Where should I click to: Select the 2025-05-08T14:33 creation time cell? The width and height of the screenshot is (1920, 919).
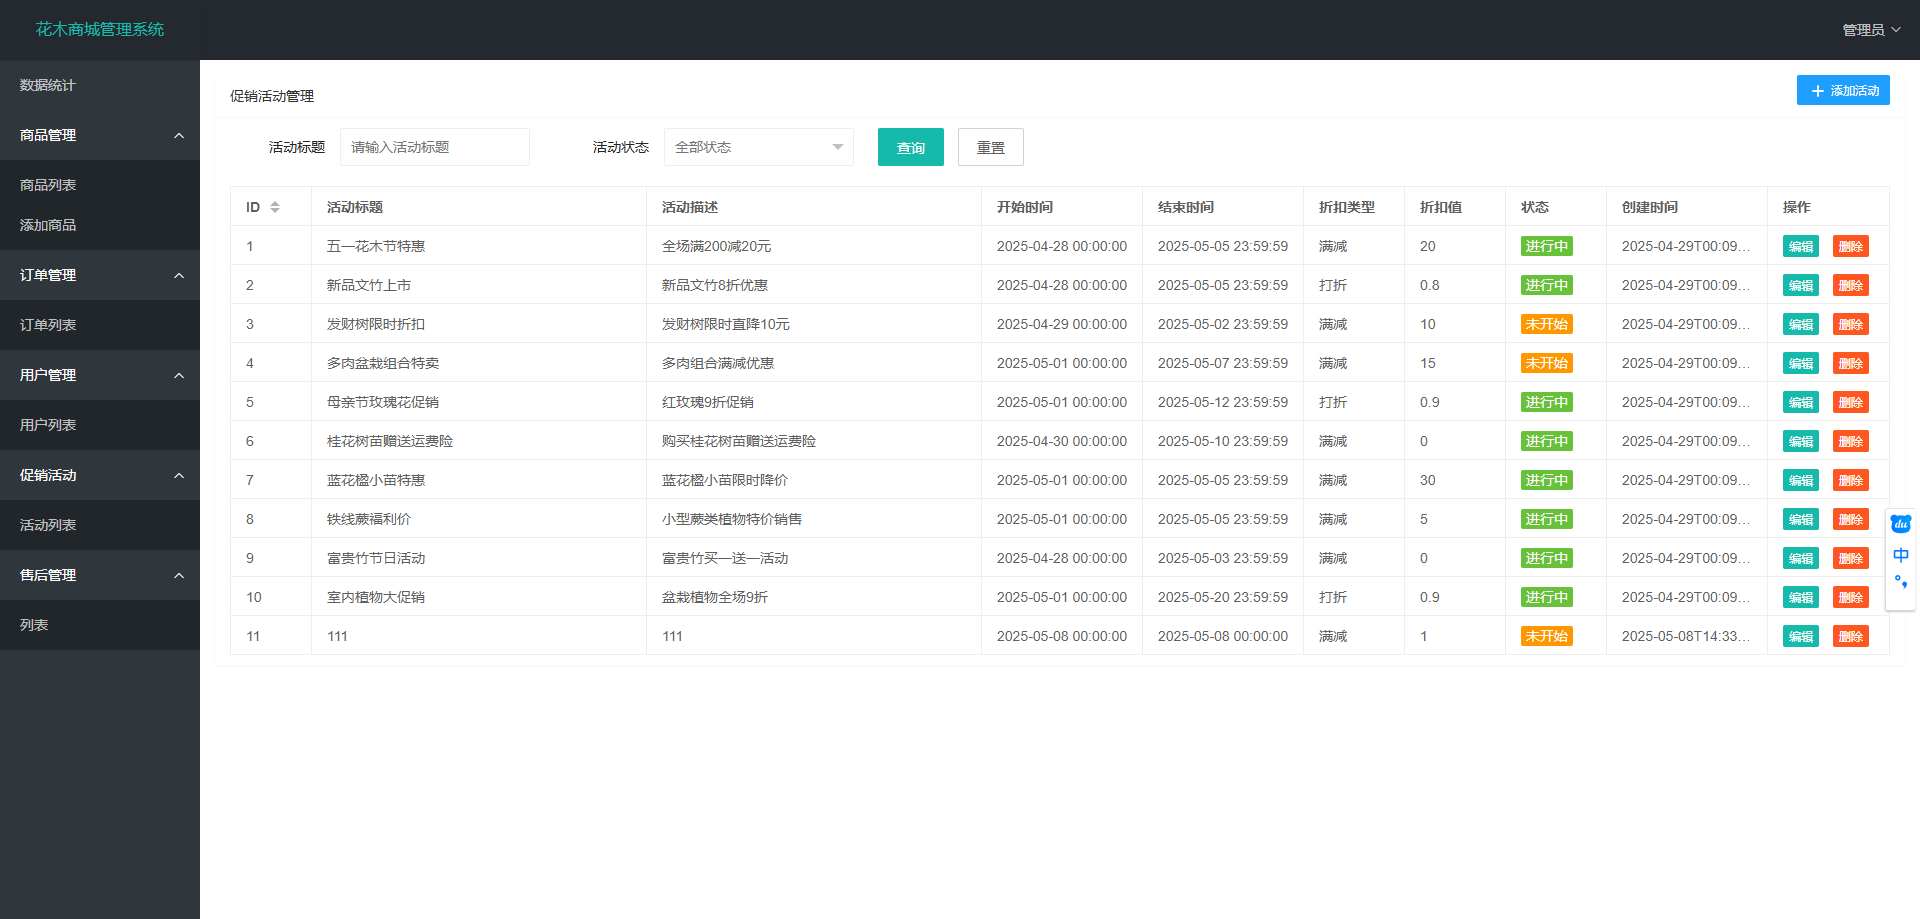[x=1687, y=636]
